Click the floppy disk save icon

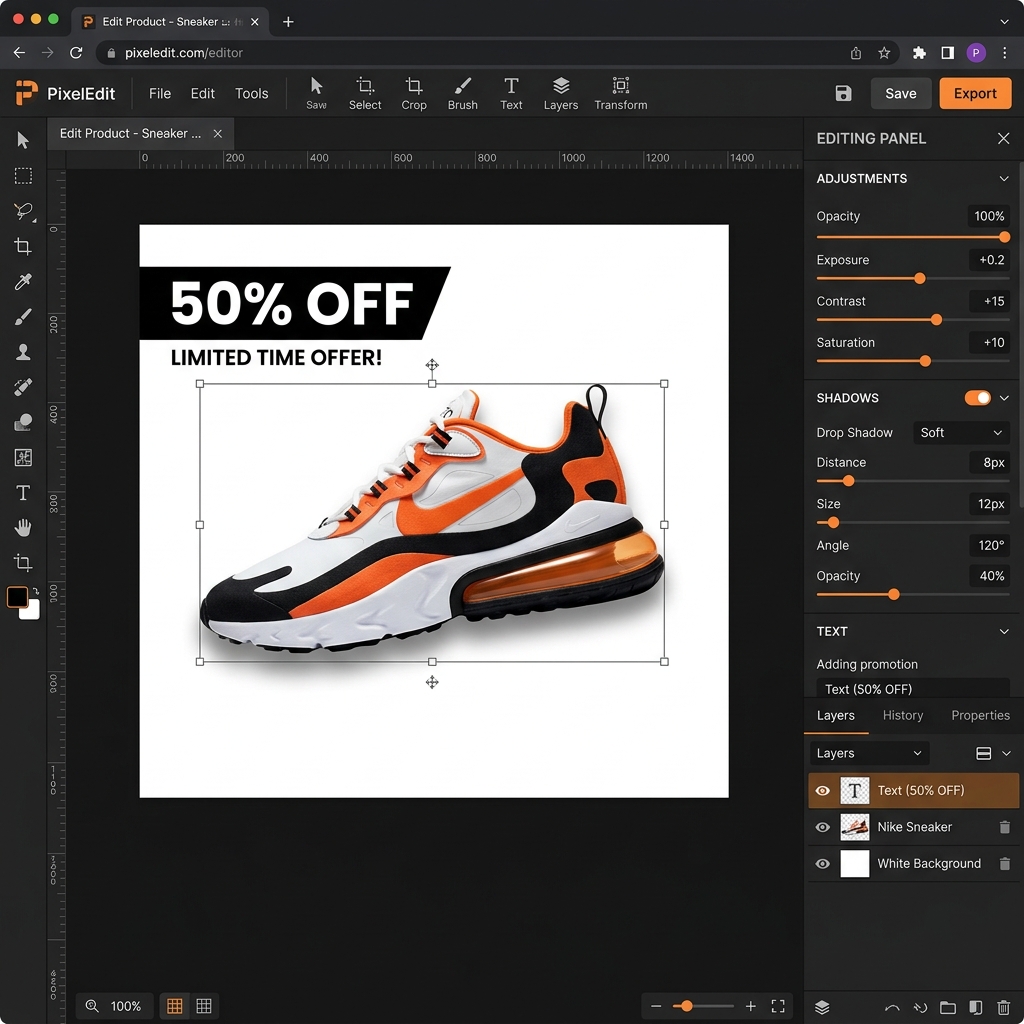(843, 93)
